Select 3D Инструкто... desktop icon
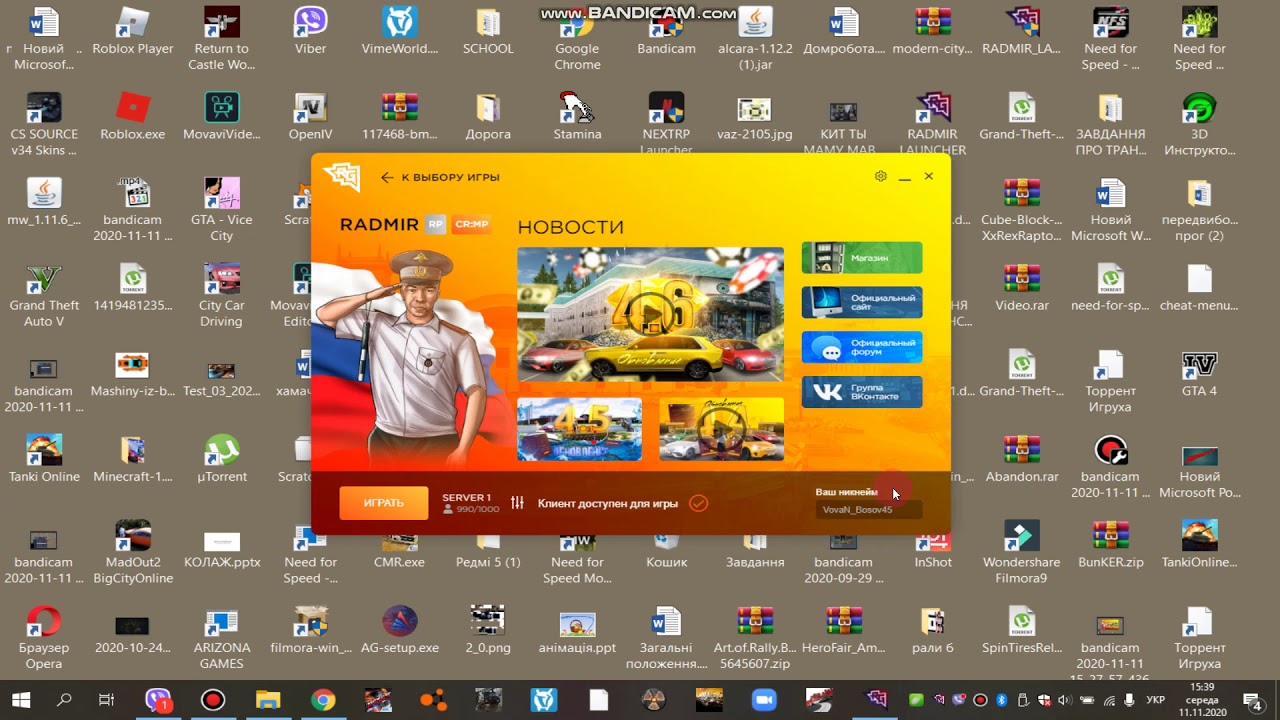The width and height of the screenshot is (1280, 720). tap(1199, 125)
